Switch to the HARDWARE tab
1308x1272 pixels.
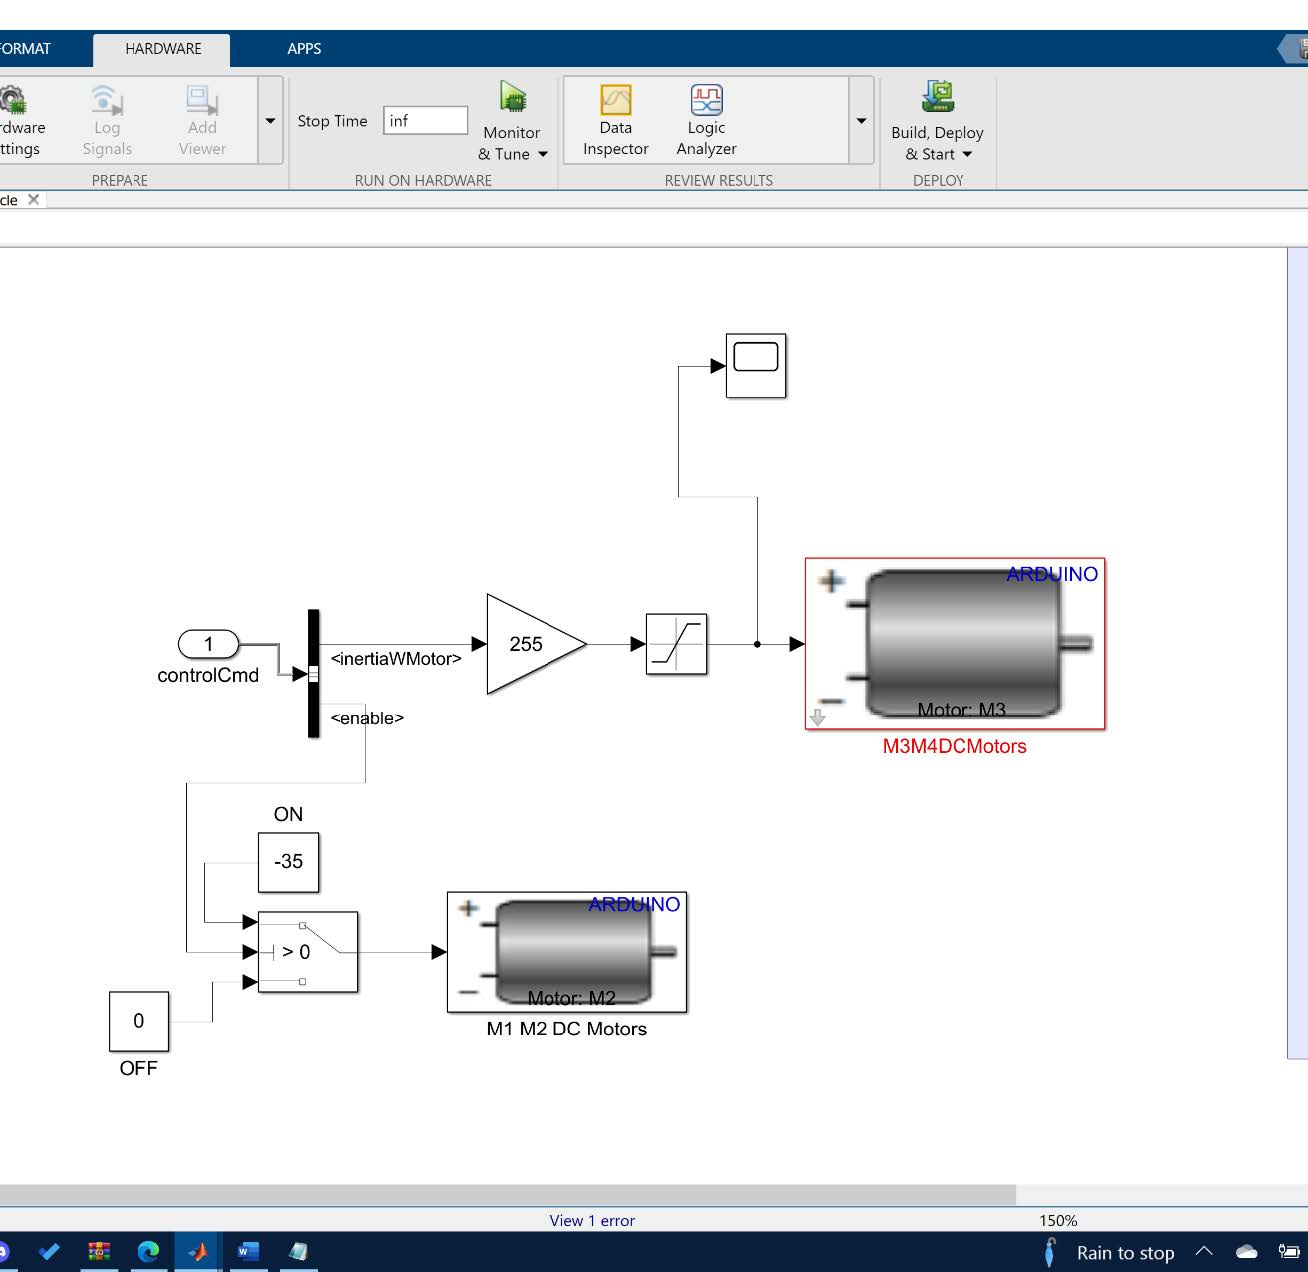point(163,48)
